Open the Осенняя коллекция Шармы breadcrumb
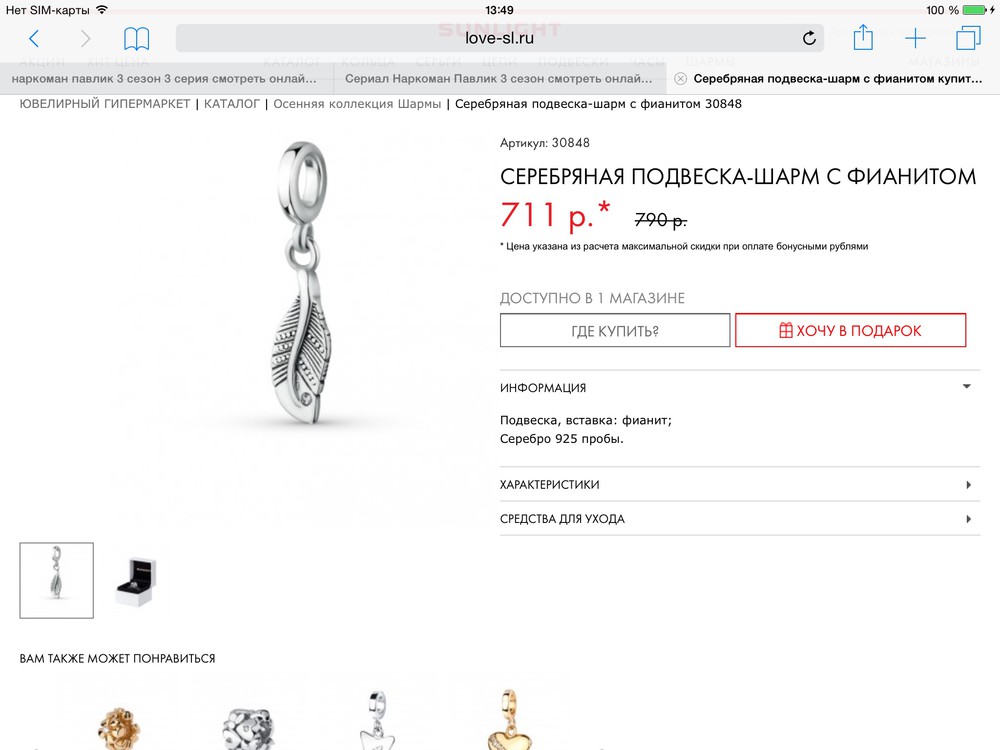 click(357, 104)
